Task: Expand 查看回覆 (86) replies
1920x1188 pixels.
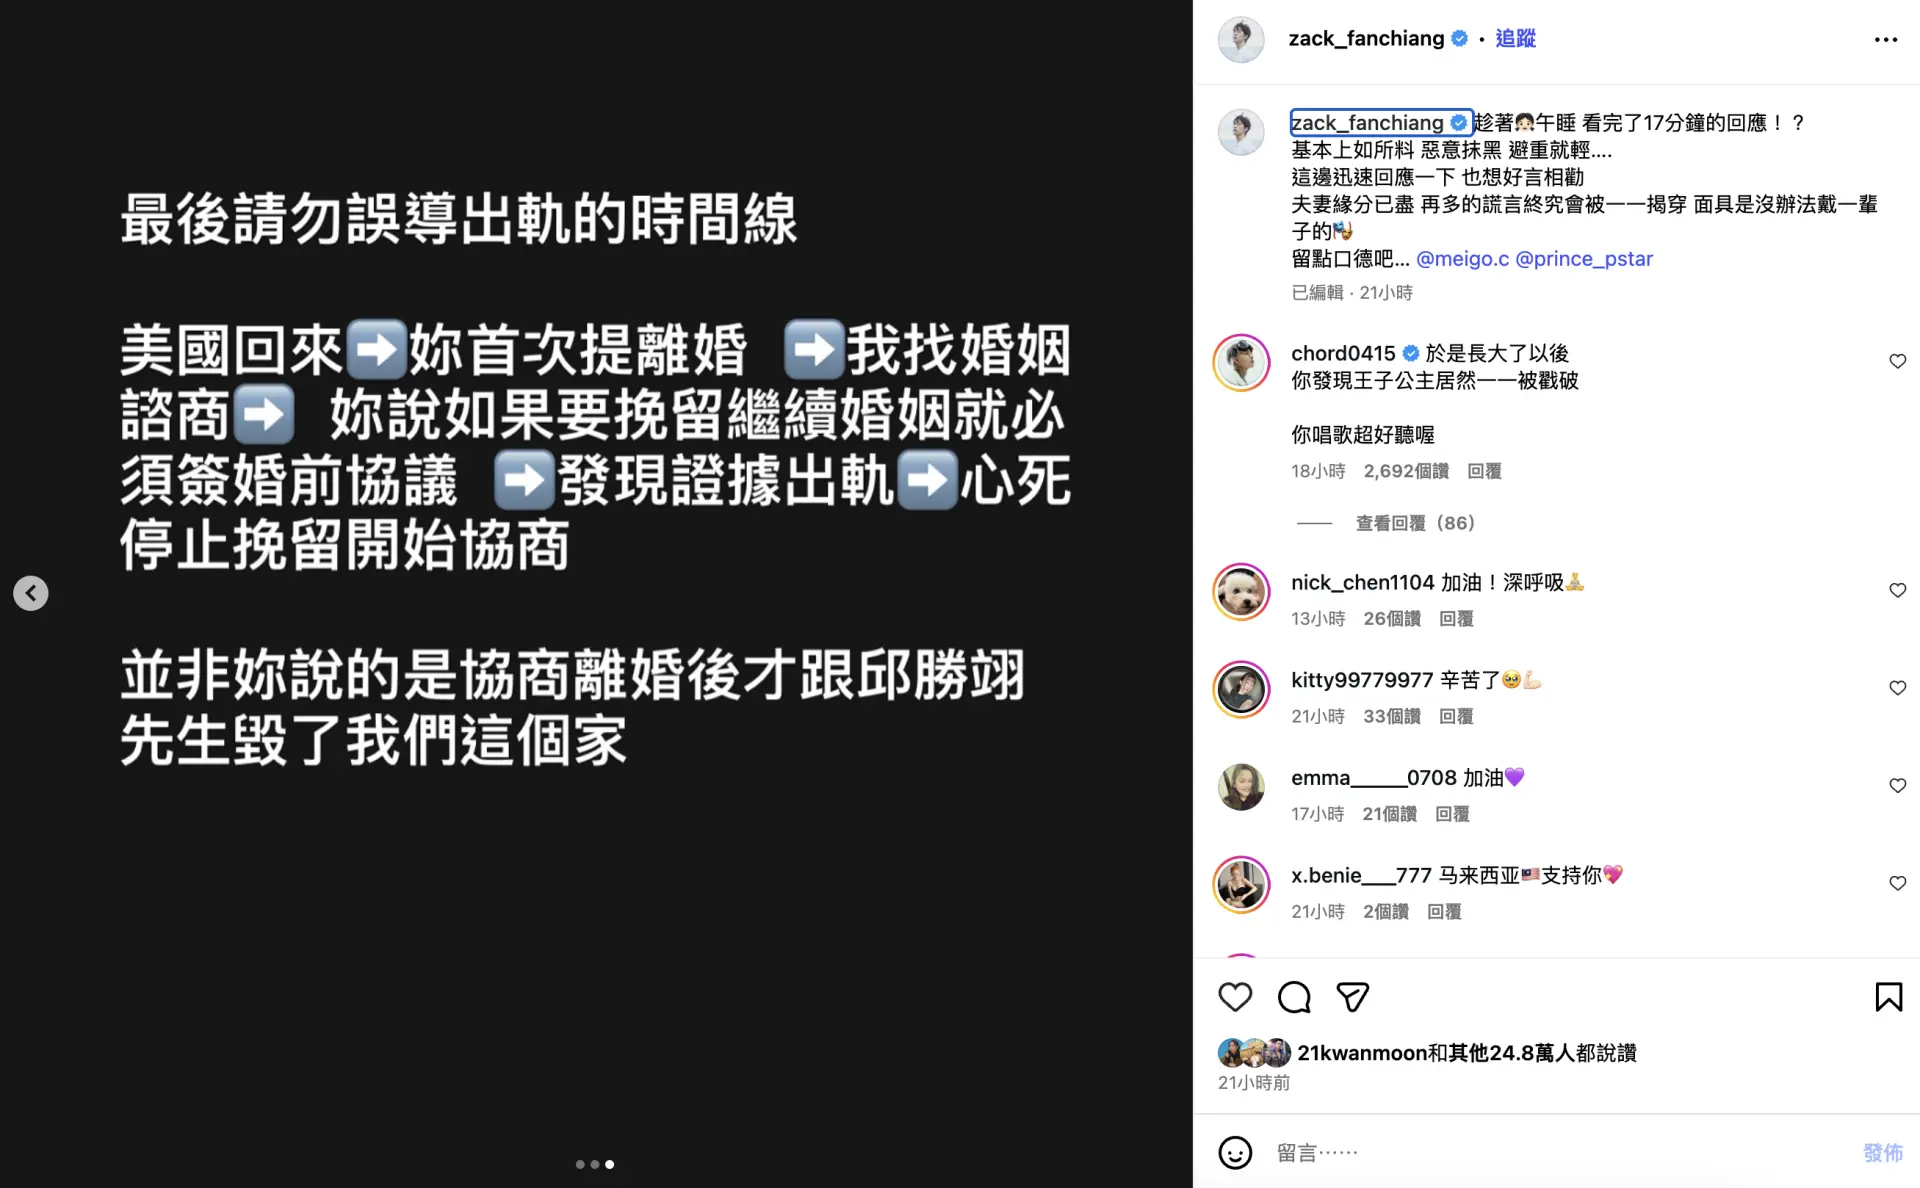Action: 1415,523
